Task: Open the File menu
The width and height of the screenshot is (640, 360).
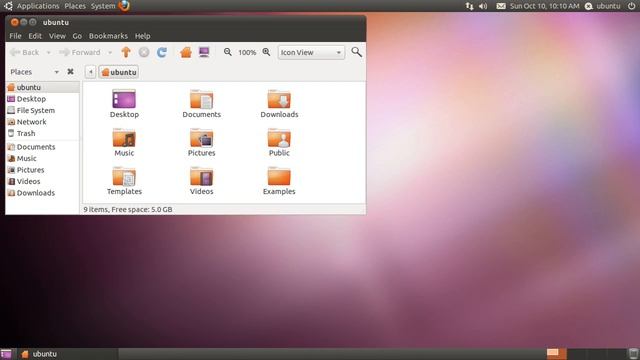Action: (16, 36)
